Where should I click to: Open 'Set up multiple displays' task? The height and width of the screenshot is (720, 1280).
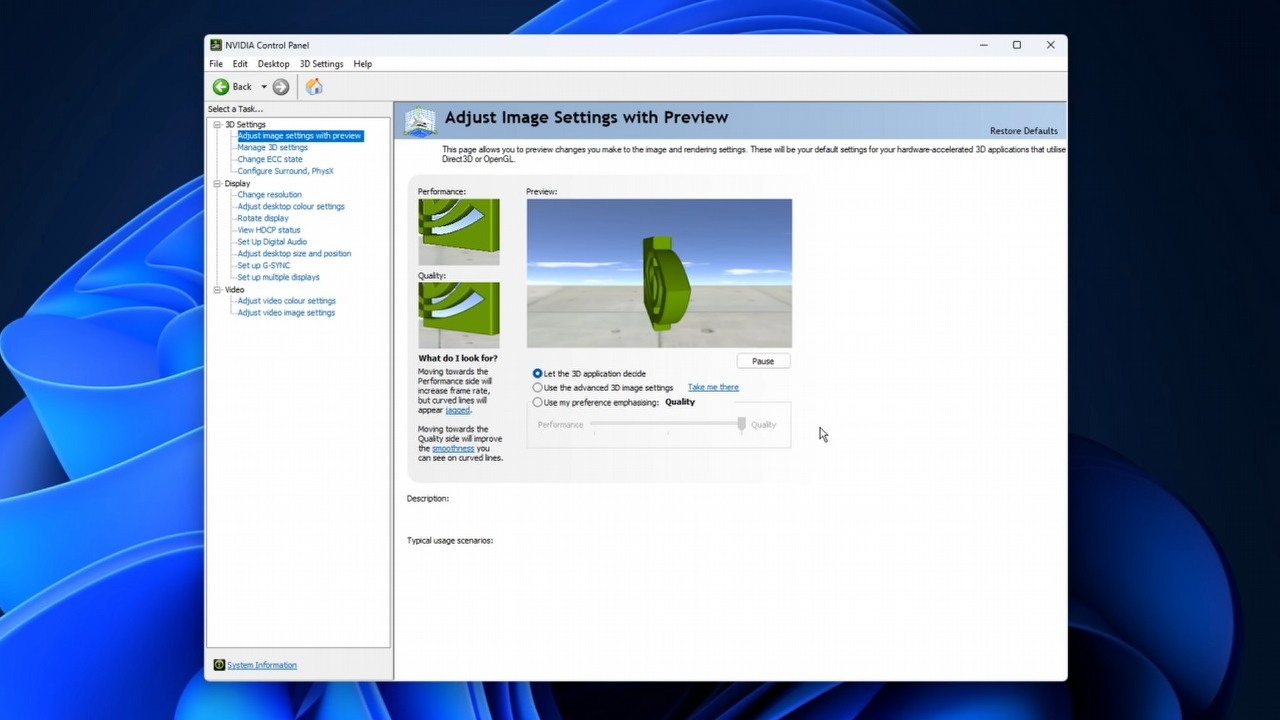click(278, 277)
